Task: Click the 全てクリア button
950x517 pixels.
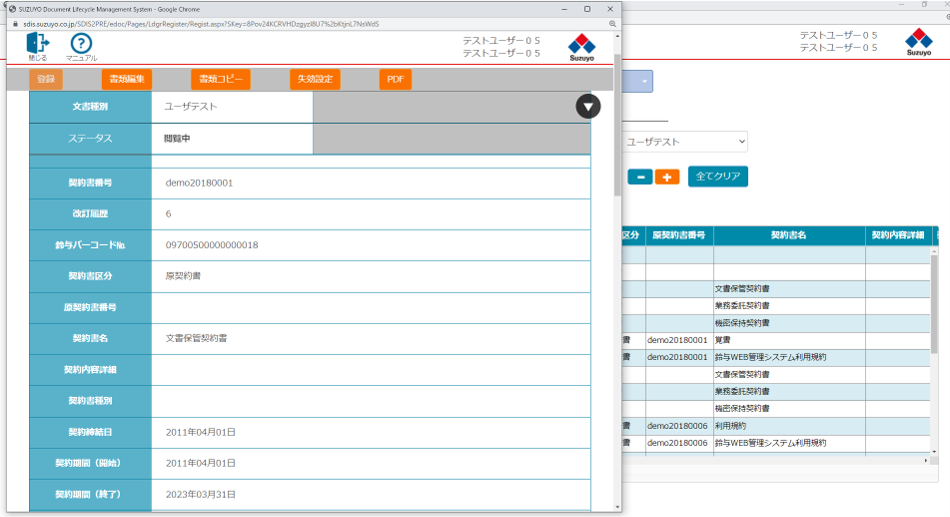Action: point(717,176)
